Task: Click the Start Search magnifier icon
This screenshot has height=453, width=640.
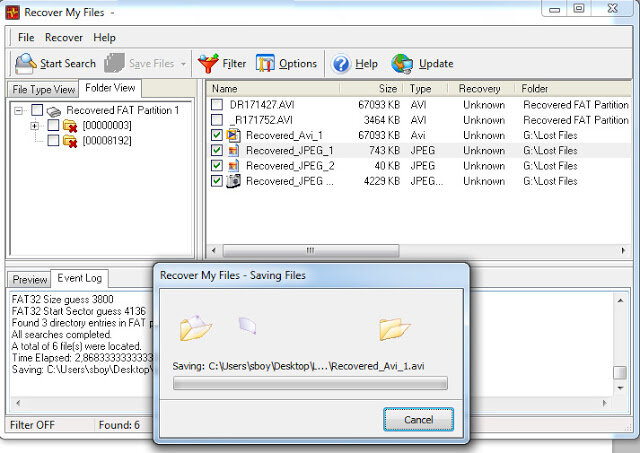Action: tap(25, 64)
